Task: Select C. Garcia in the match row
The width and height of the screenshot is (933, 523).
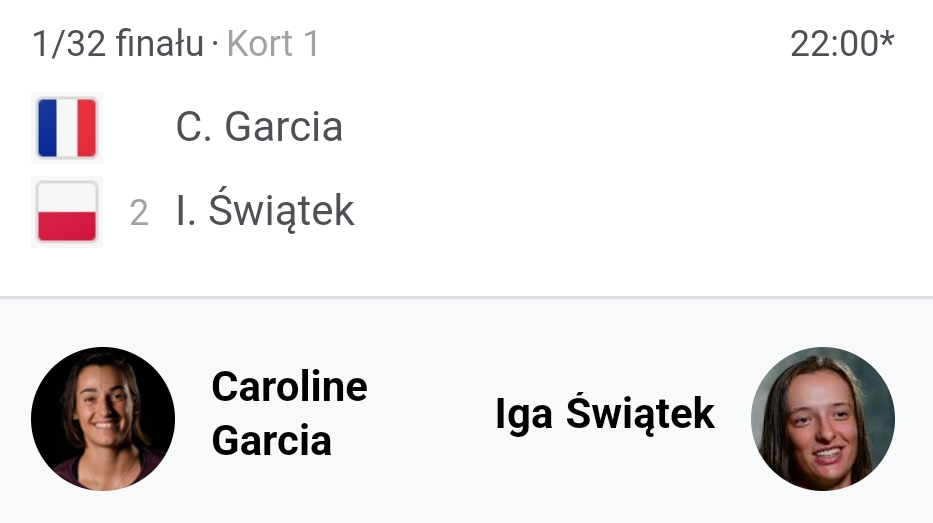Action: [x=259, y=127]
